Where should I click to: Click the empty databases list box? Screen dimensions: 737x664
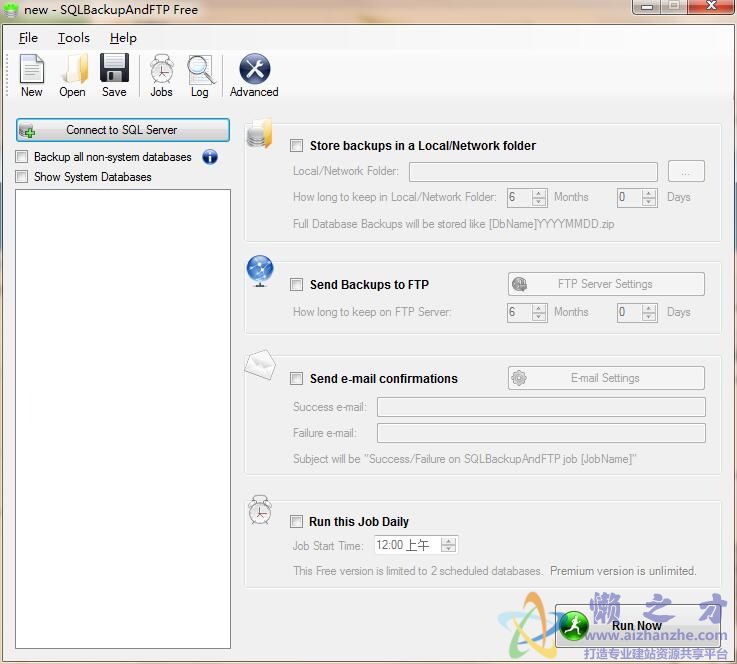click(123, 419)
